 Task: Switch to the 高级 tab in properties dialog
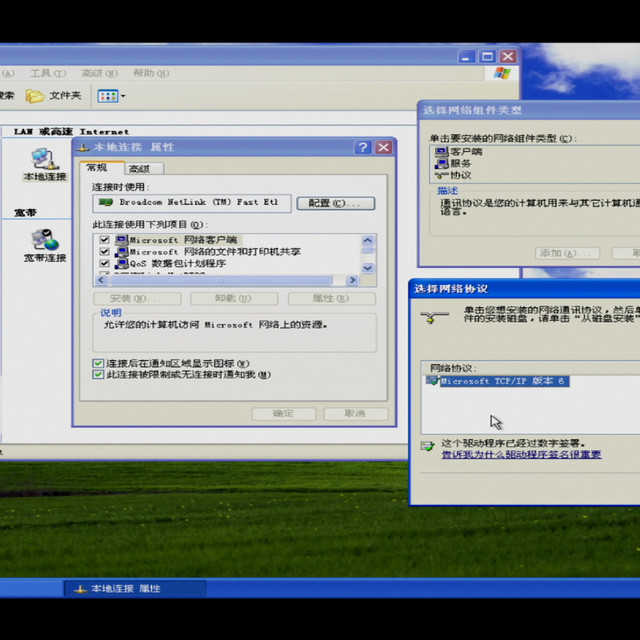[144, 169]
